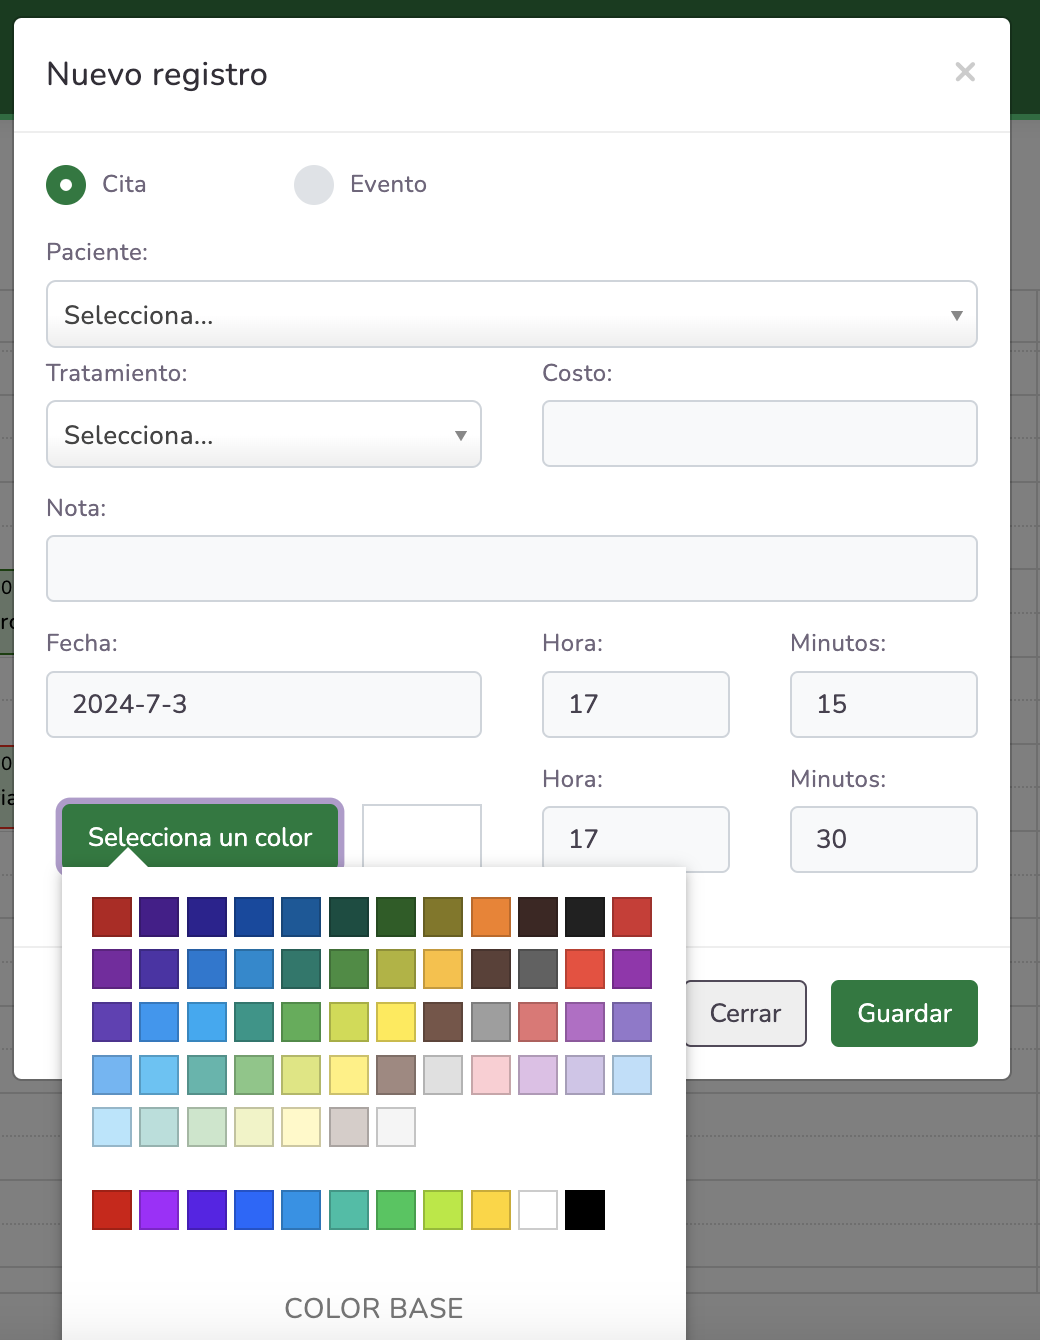Select the Cita radio option
This screenshot has height=1340, width=1040.
(x=66, y=185)
